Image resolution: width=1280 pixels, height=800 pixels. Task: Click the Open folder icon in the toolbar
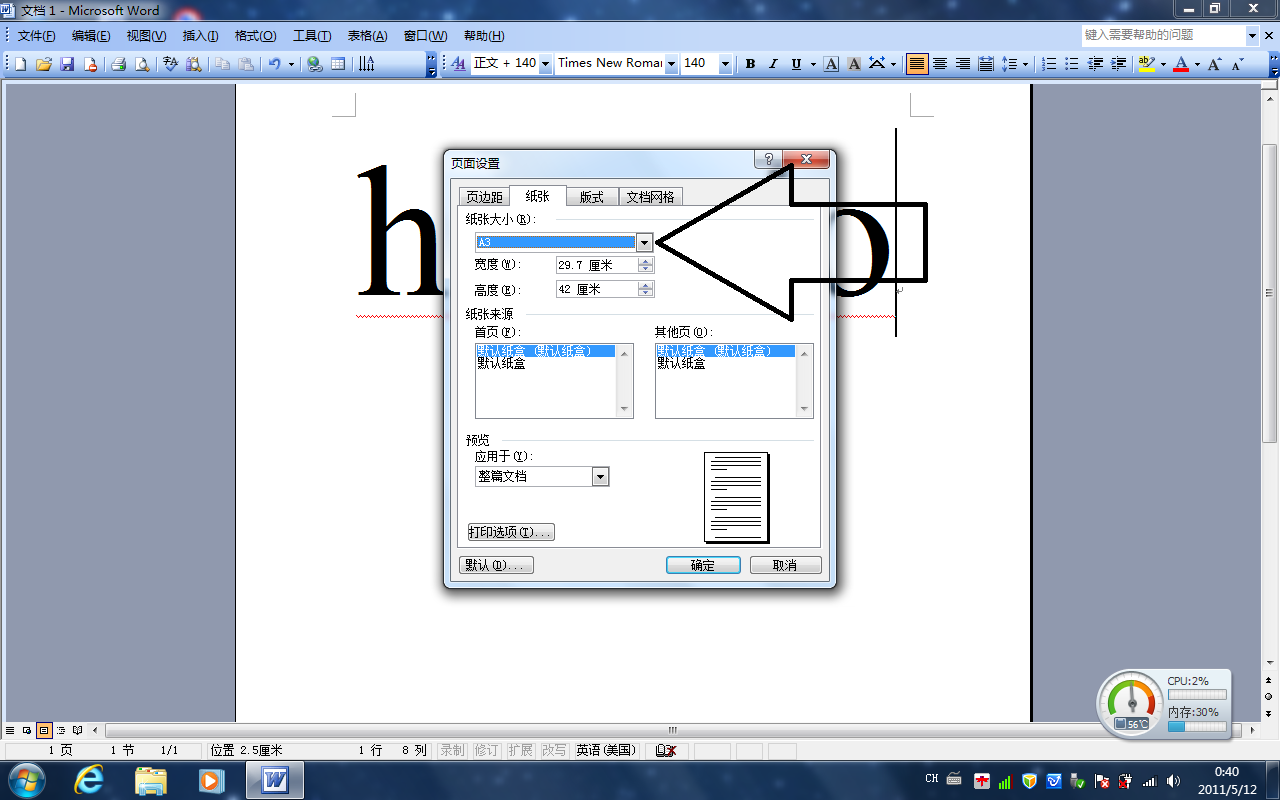click(43, 64)
